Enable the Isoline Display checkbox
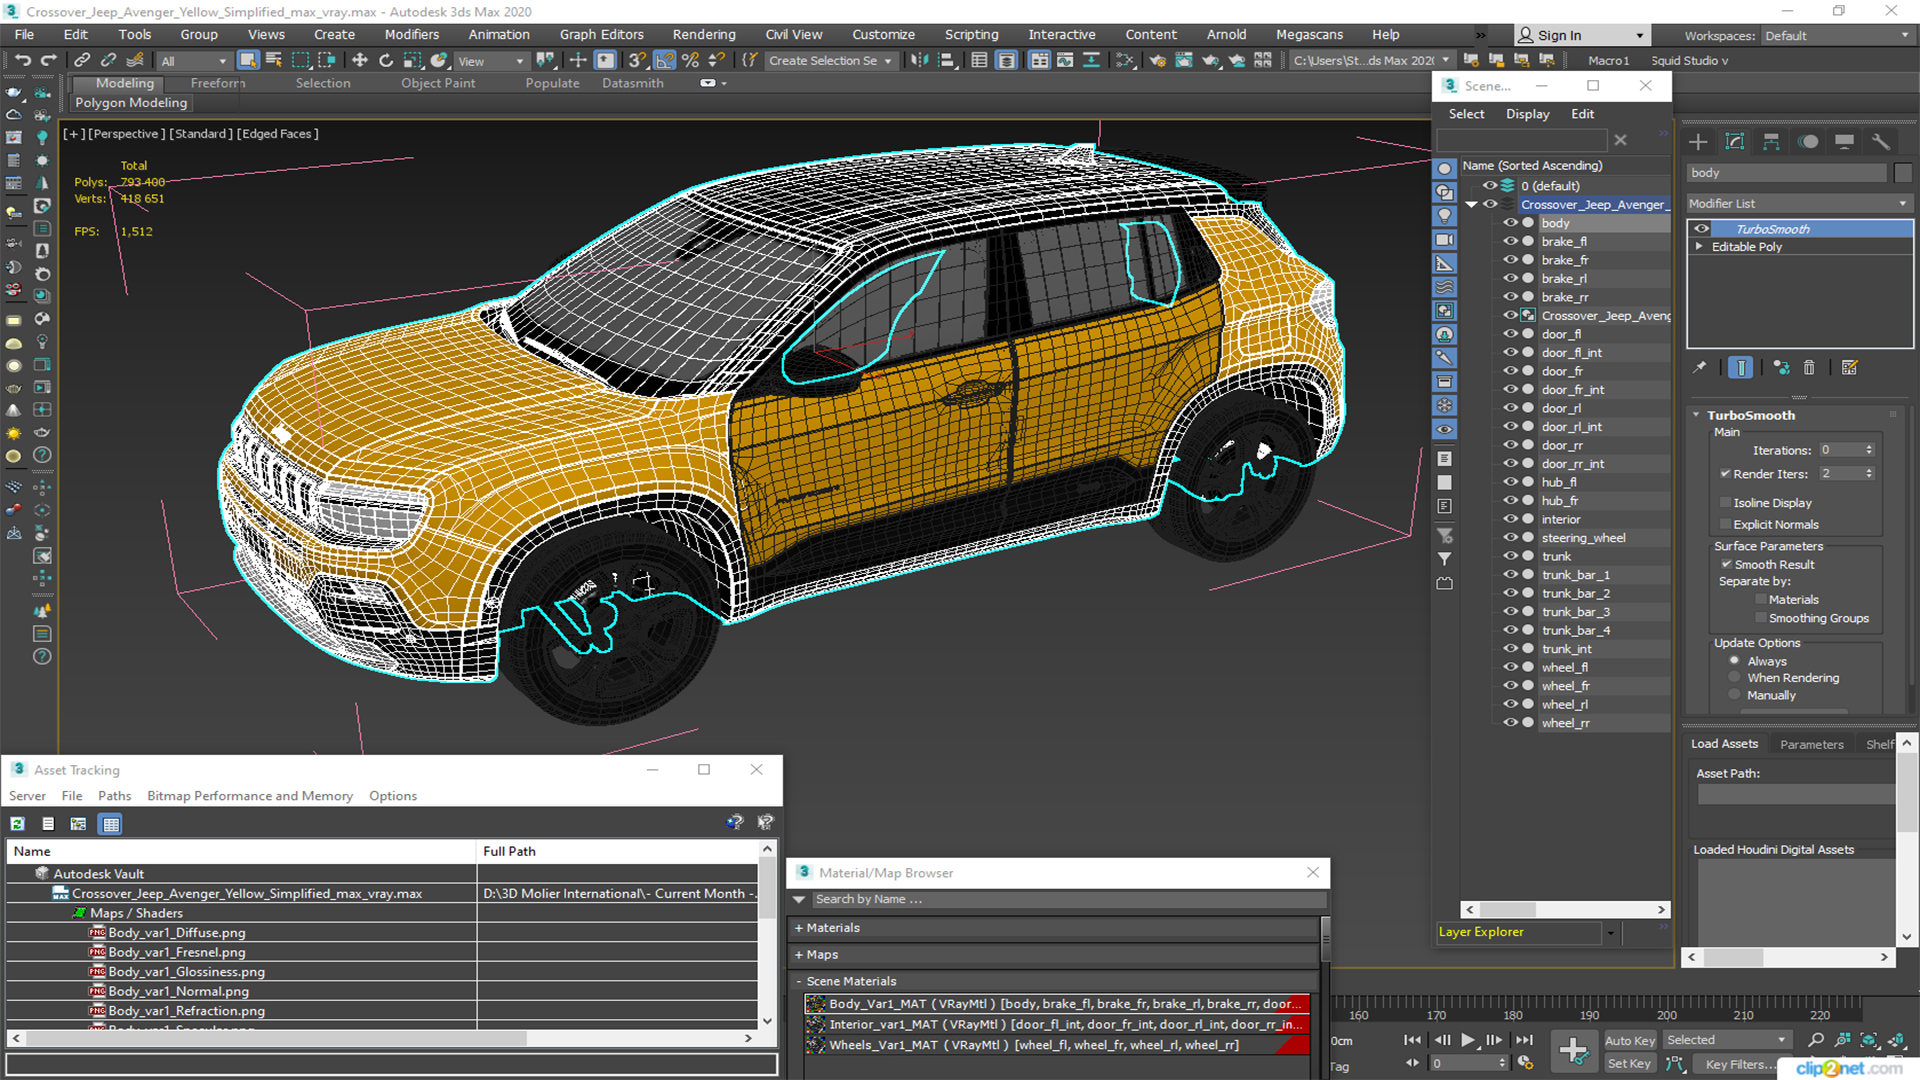This screenshot has height=1080, width=1920. 1725,503
